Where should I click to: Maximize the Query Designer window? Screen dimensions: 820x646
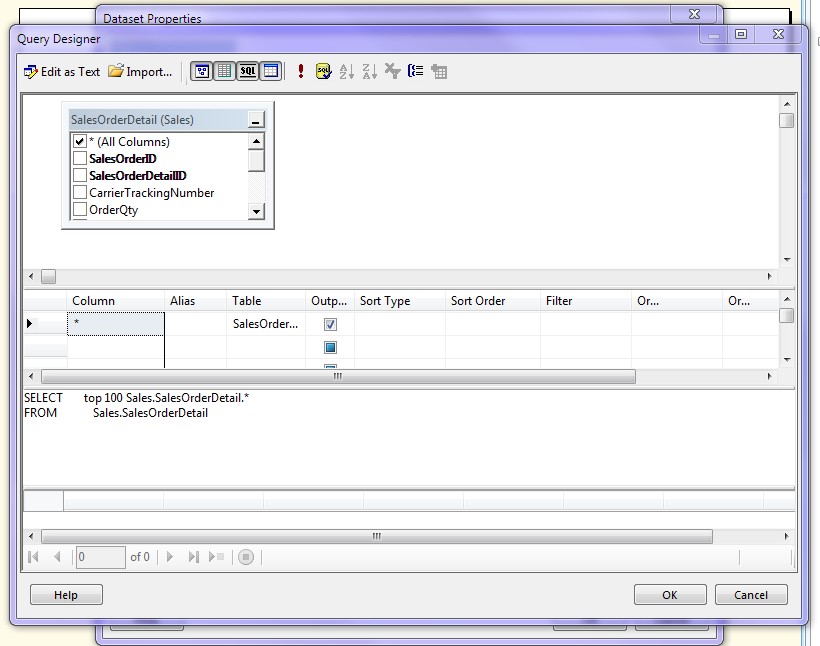[x=741, y=34]
